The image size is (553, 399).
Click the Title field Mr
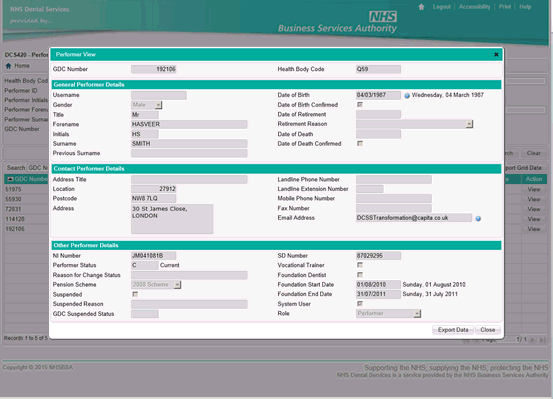click(x=145, y=115)
